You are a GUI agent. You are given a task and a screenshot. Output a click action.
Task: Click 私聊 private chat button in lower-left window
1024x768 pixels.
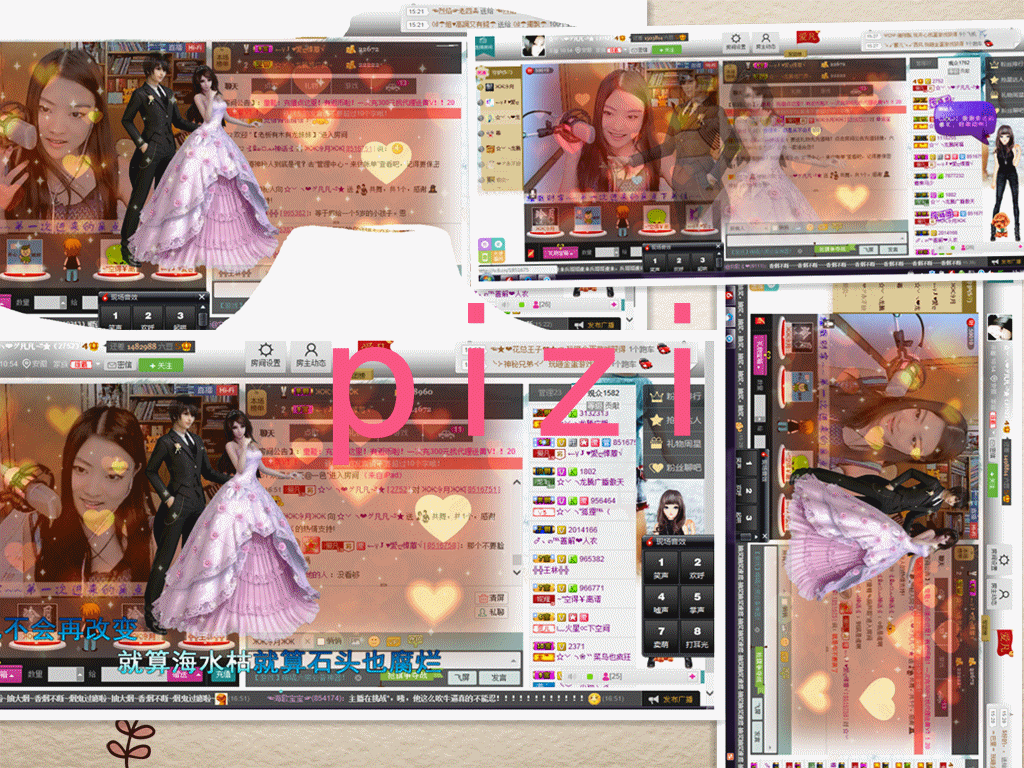(x=492, y=613)
